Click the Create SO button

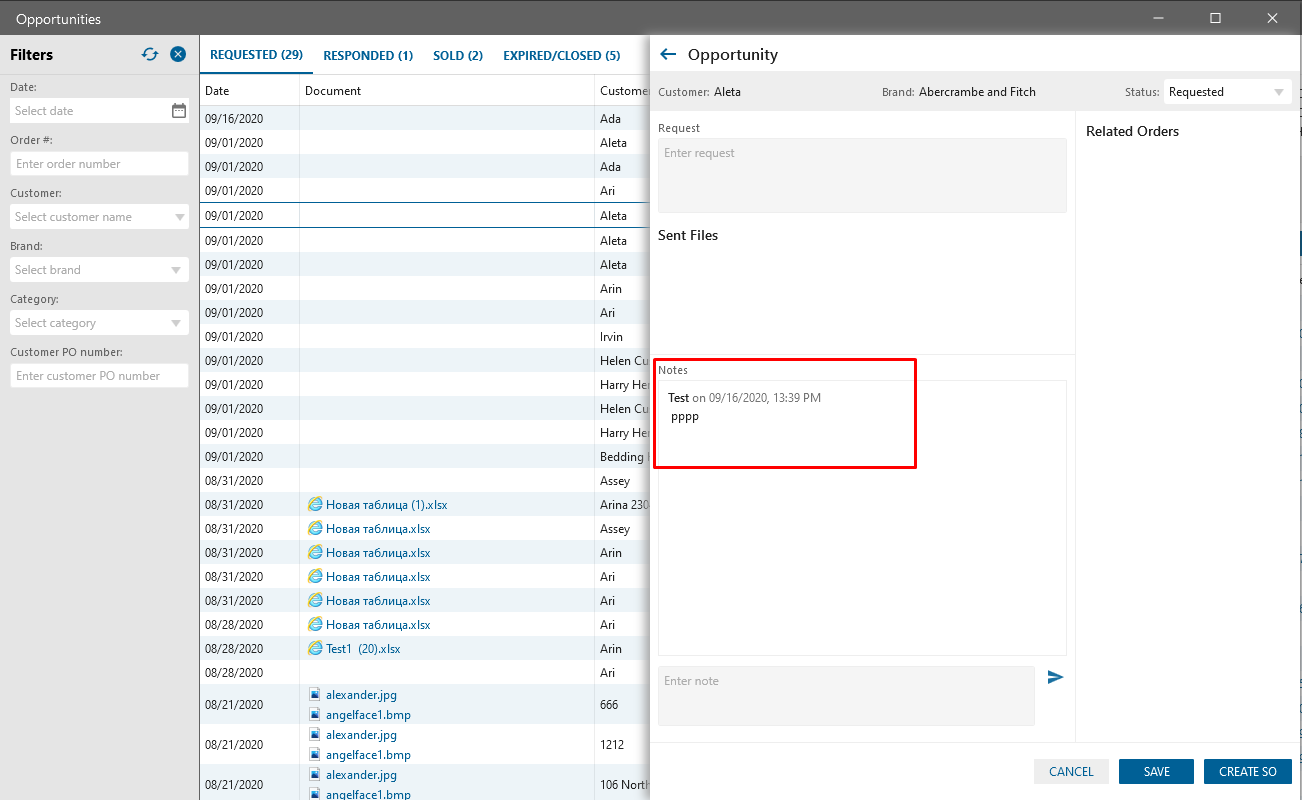1248,771
